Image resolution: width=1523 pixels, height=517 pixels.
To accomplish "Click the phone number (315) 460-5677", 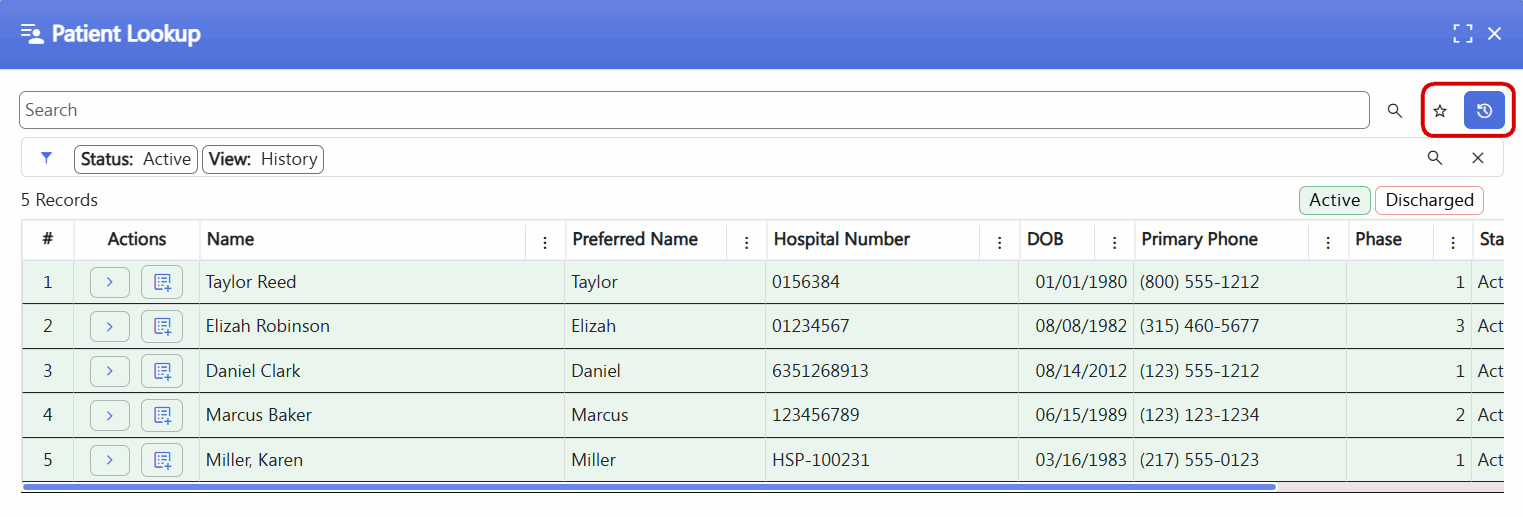I will tap(1199, 326).
